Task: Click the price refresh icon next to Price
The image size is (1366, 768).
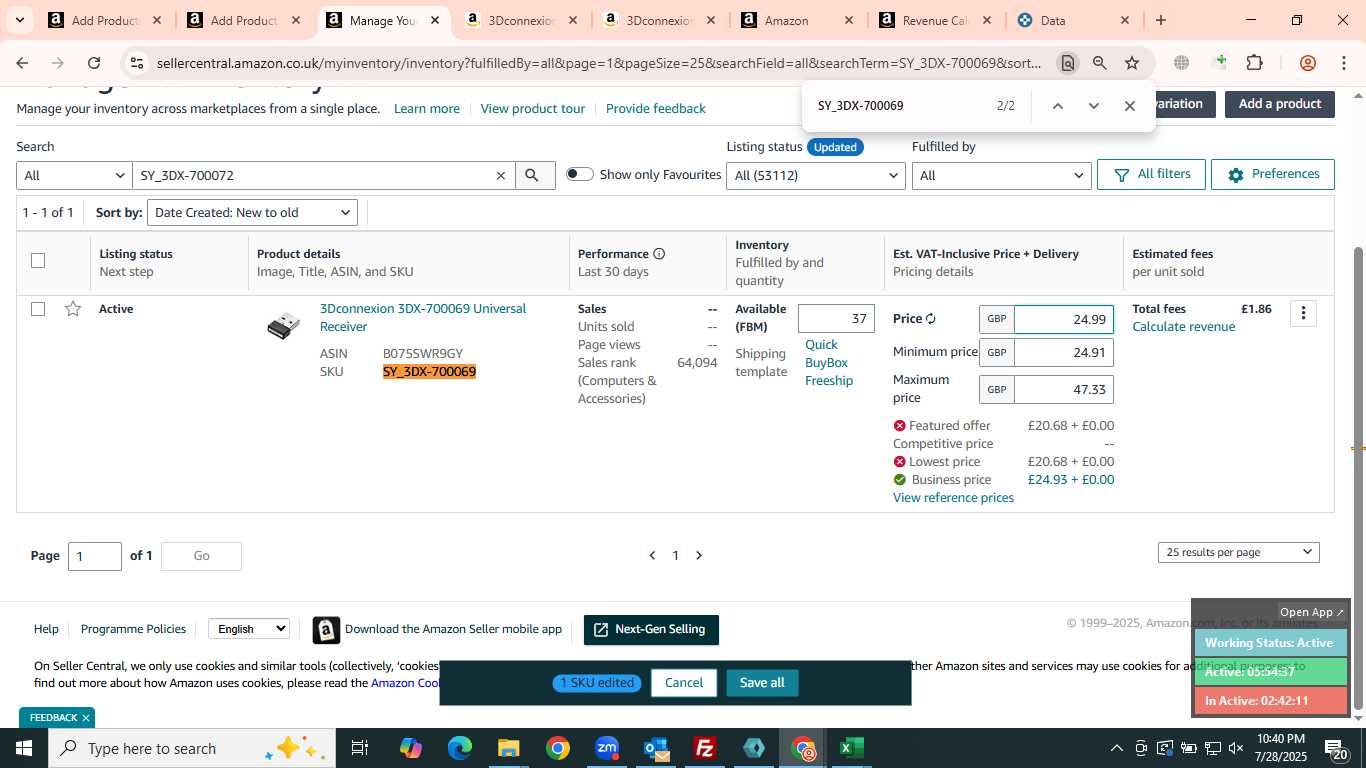Action: 931,319
